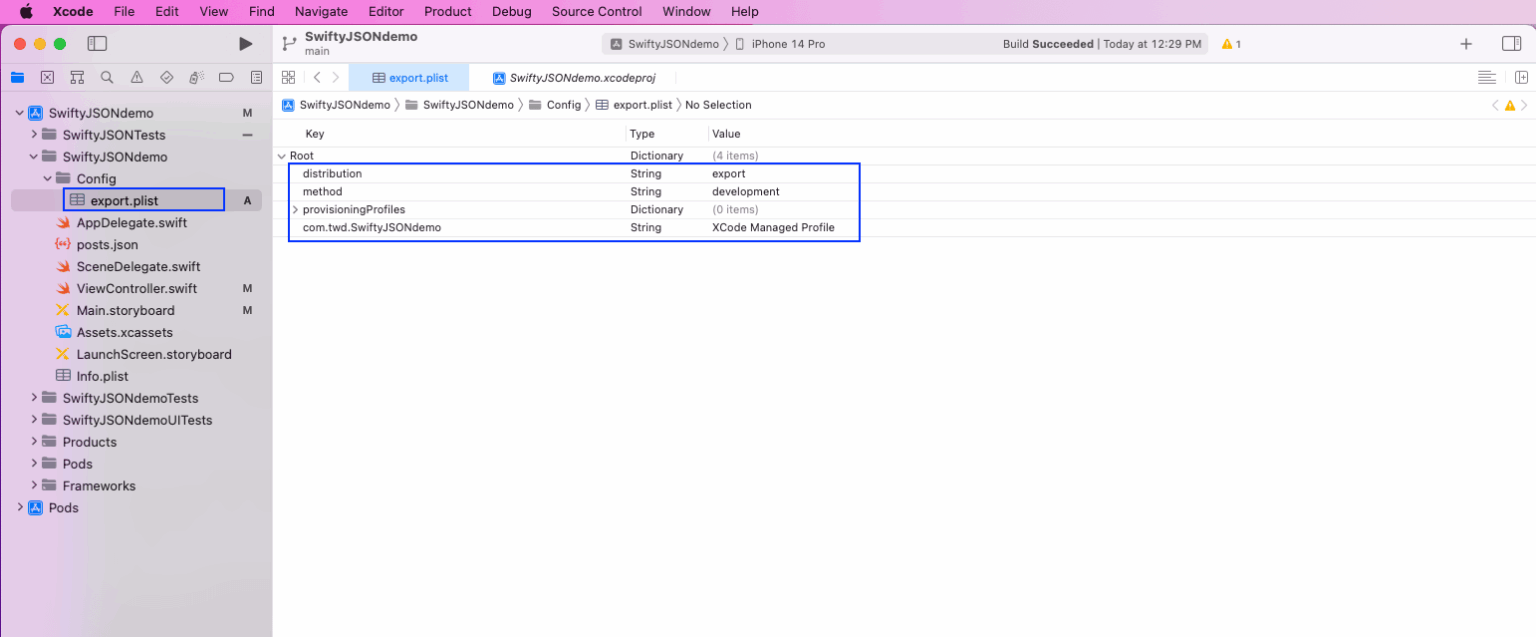Screen dimensions: 1536x637
Task: Toggle the navigator sidebar visibility
Action: [x=97, y=44]
